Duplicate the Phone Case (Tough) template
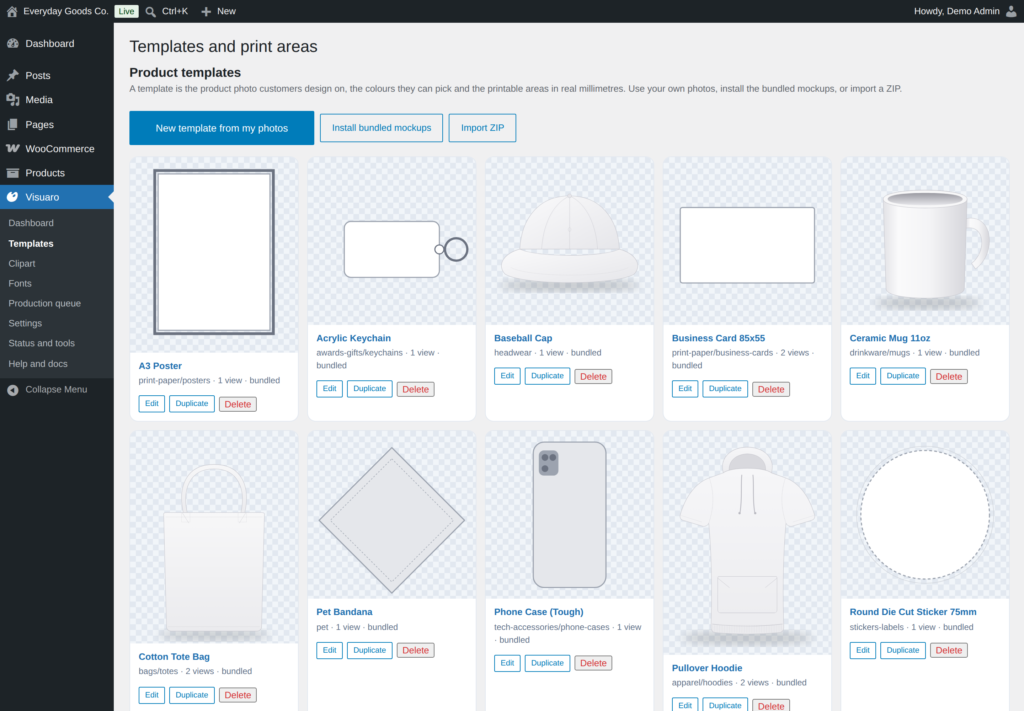This screenshot has width=1024, height=711. (x=547, y=663)
